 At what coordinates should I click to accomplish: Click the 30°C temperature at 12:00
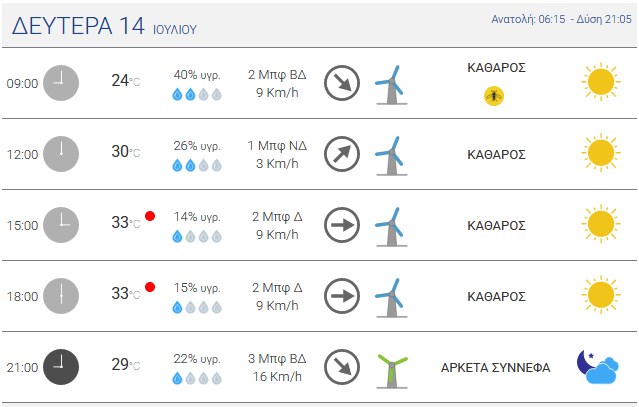[126, 152]
